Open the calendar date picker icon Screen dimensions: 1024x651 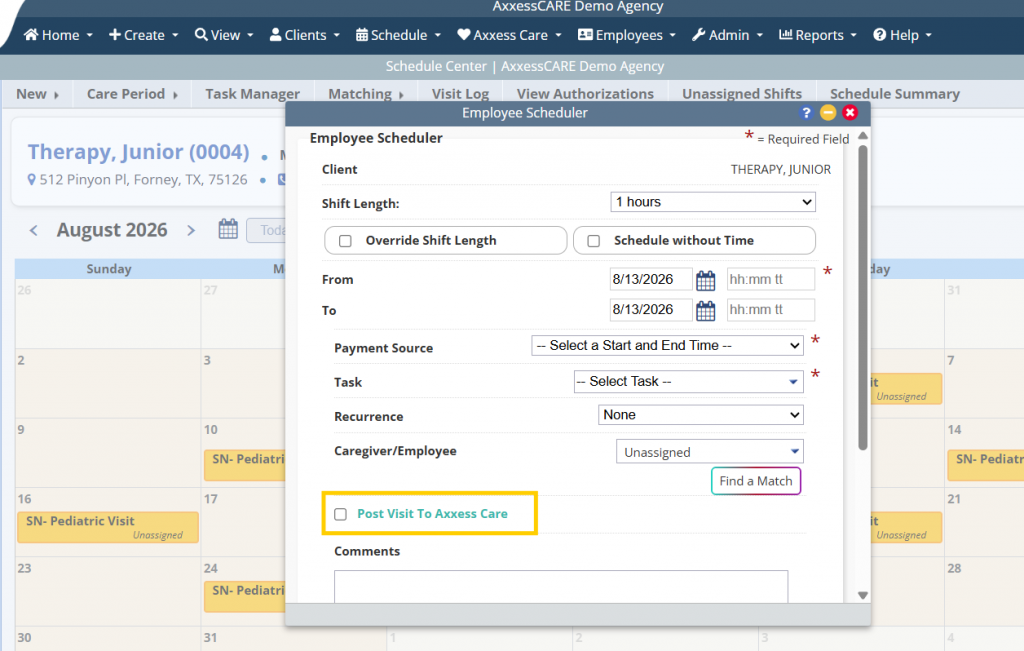click(x=228, y=229)
